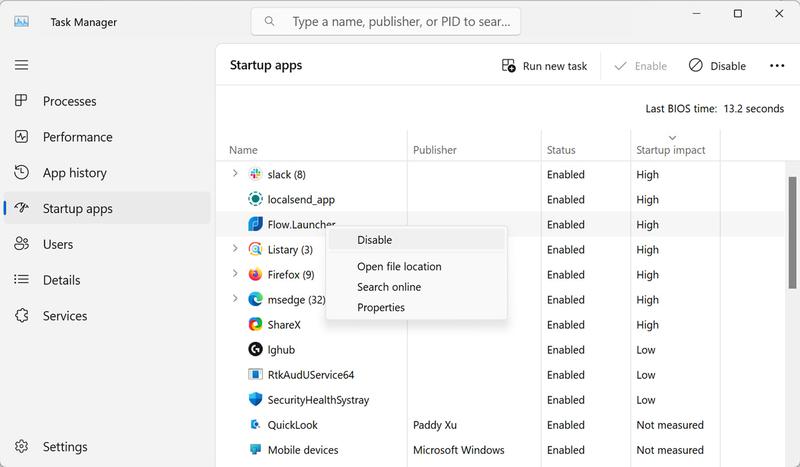Select the ShareX startup entry
This screenshot has height=467, width=800.
(284, 325)
